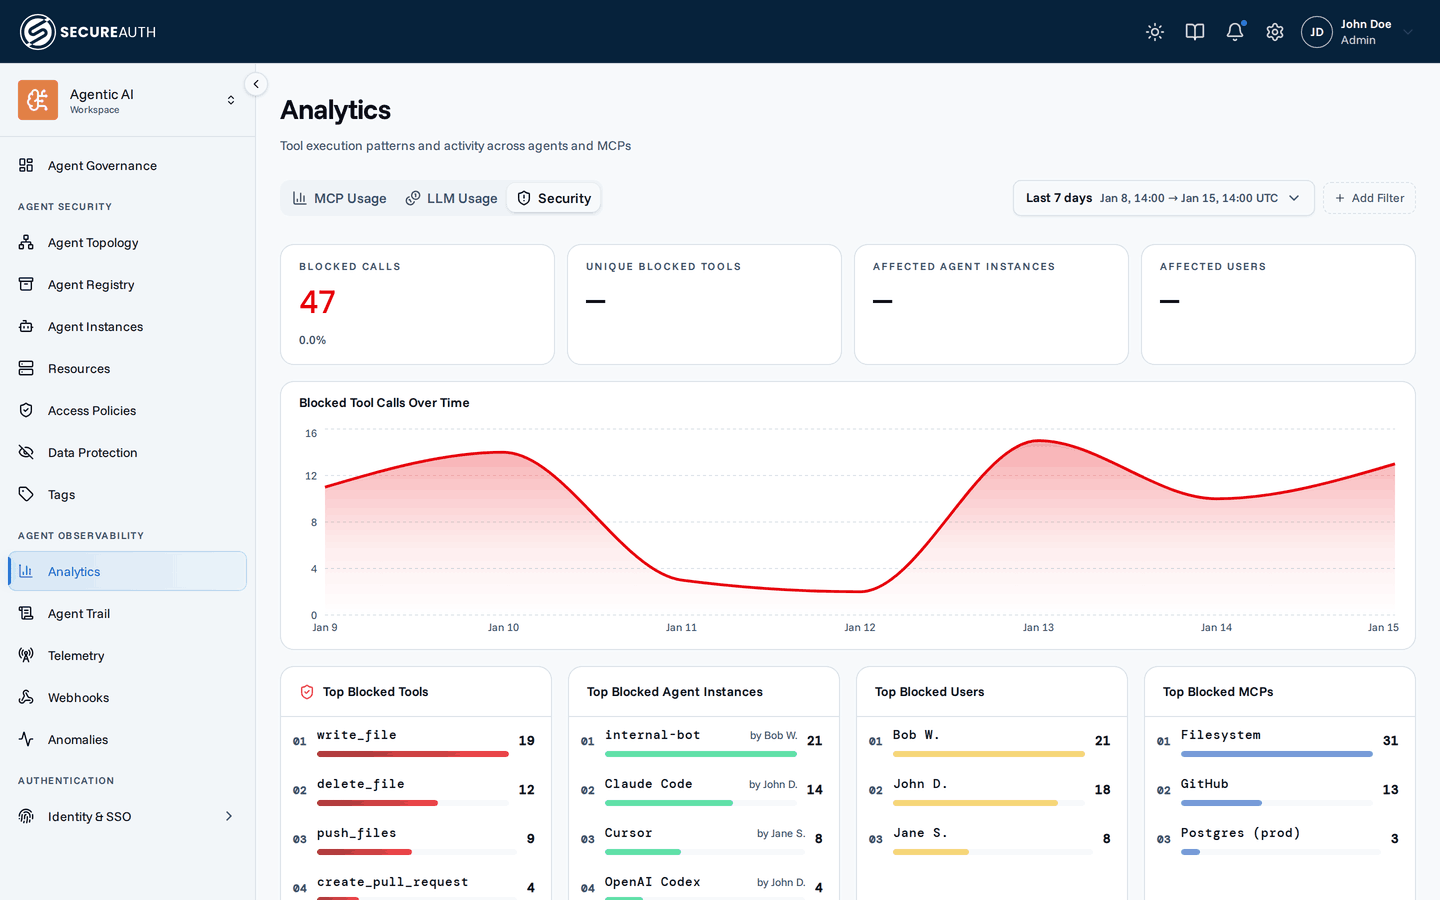Click the Affected Users card
The width and height of the screenshot is (1440, 900).
(1278, 304)
